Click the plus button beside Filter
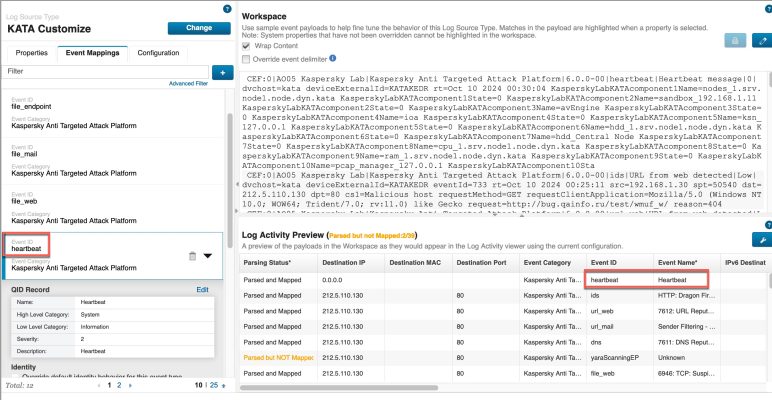772x400 pixels. point(223,72)
